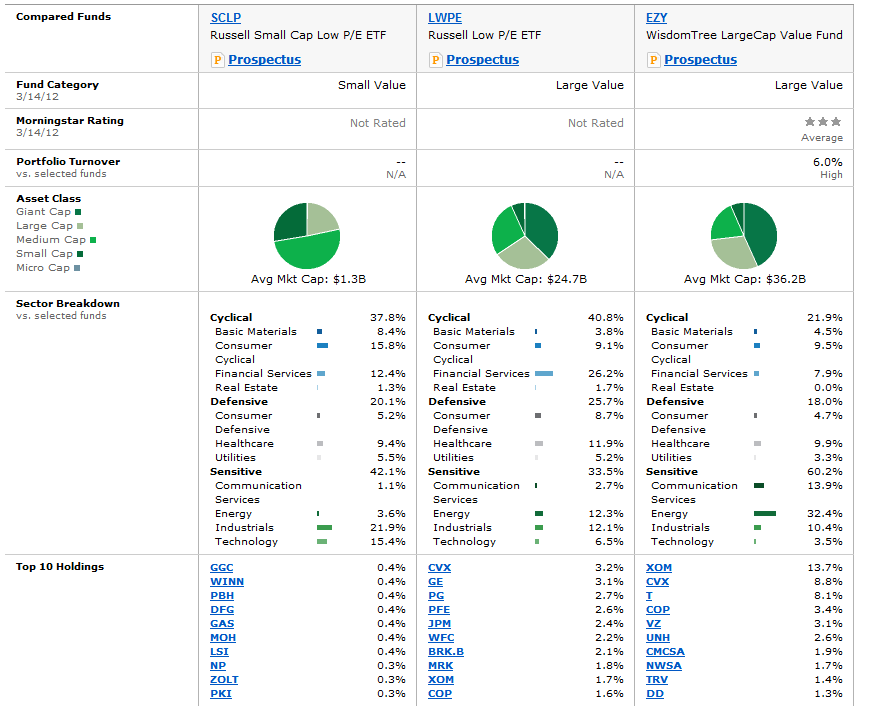Image resolution: width=873 pixels, height=717 pixels.
Task: Open T holding link under EZY
Action: coord(649,596)
